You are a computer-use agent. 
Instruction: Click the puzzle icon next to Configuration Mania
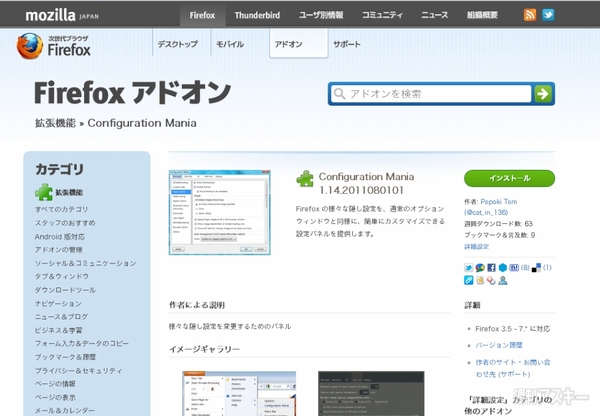[305, 179]
